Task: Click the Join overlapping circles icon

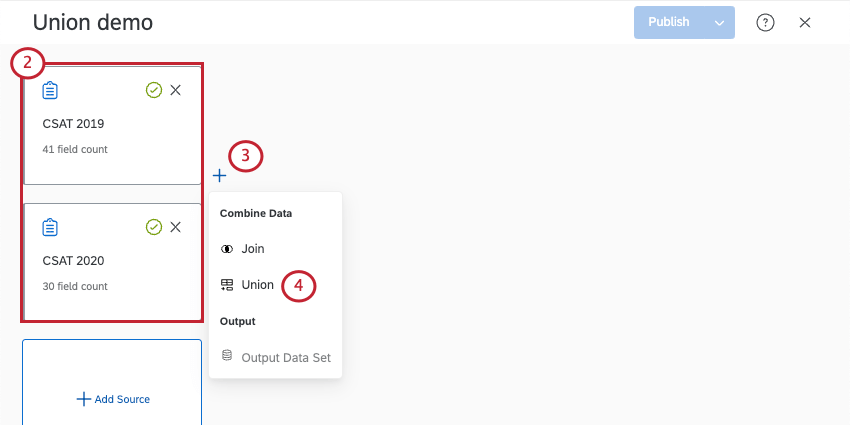Action: [227, 248]
